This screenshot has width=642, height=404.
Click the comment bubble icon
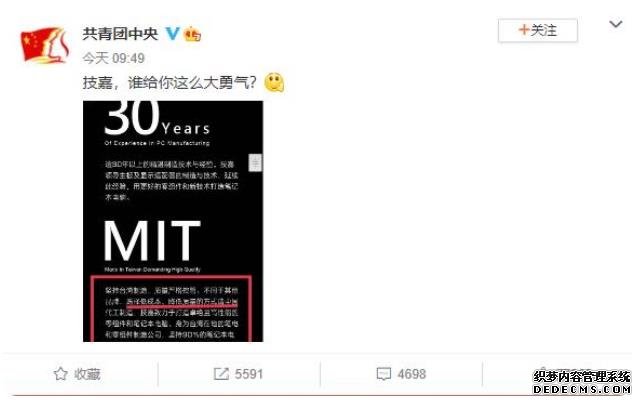tap(384, 374)
